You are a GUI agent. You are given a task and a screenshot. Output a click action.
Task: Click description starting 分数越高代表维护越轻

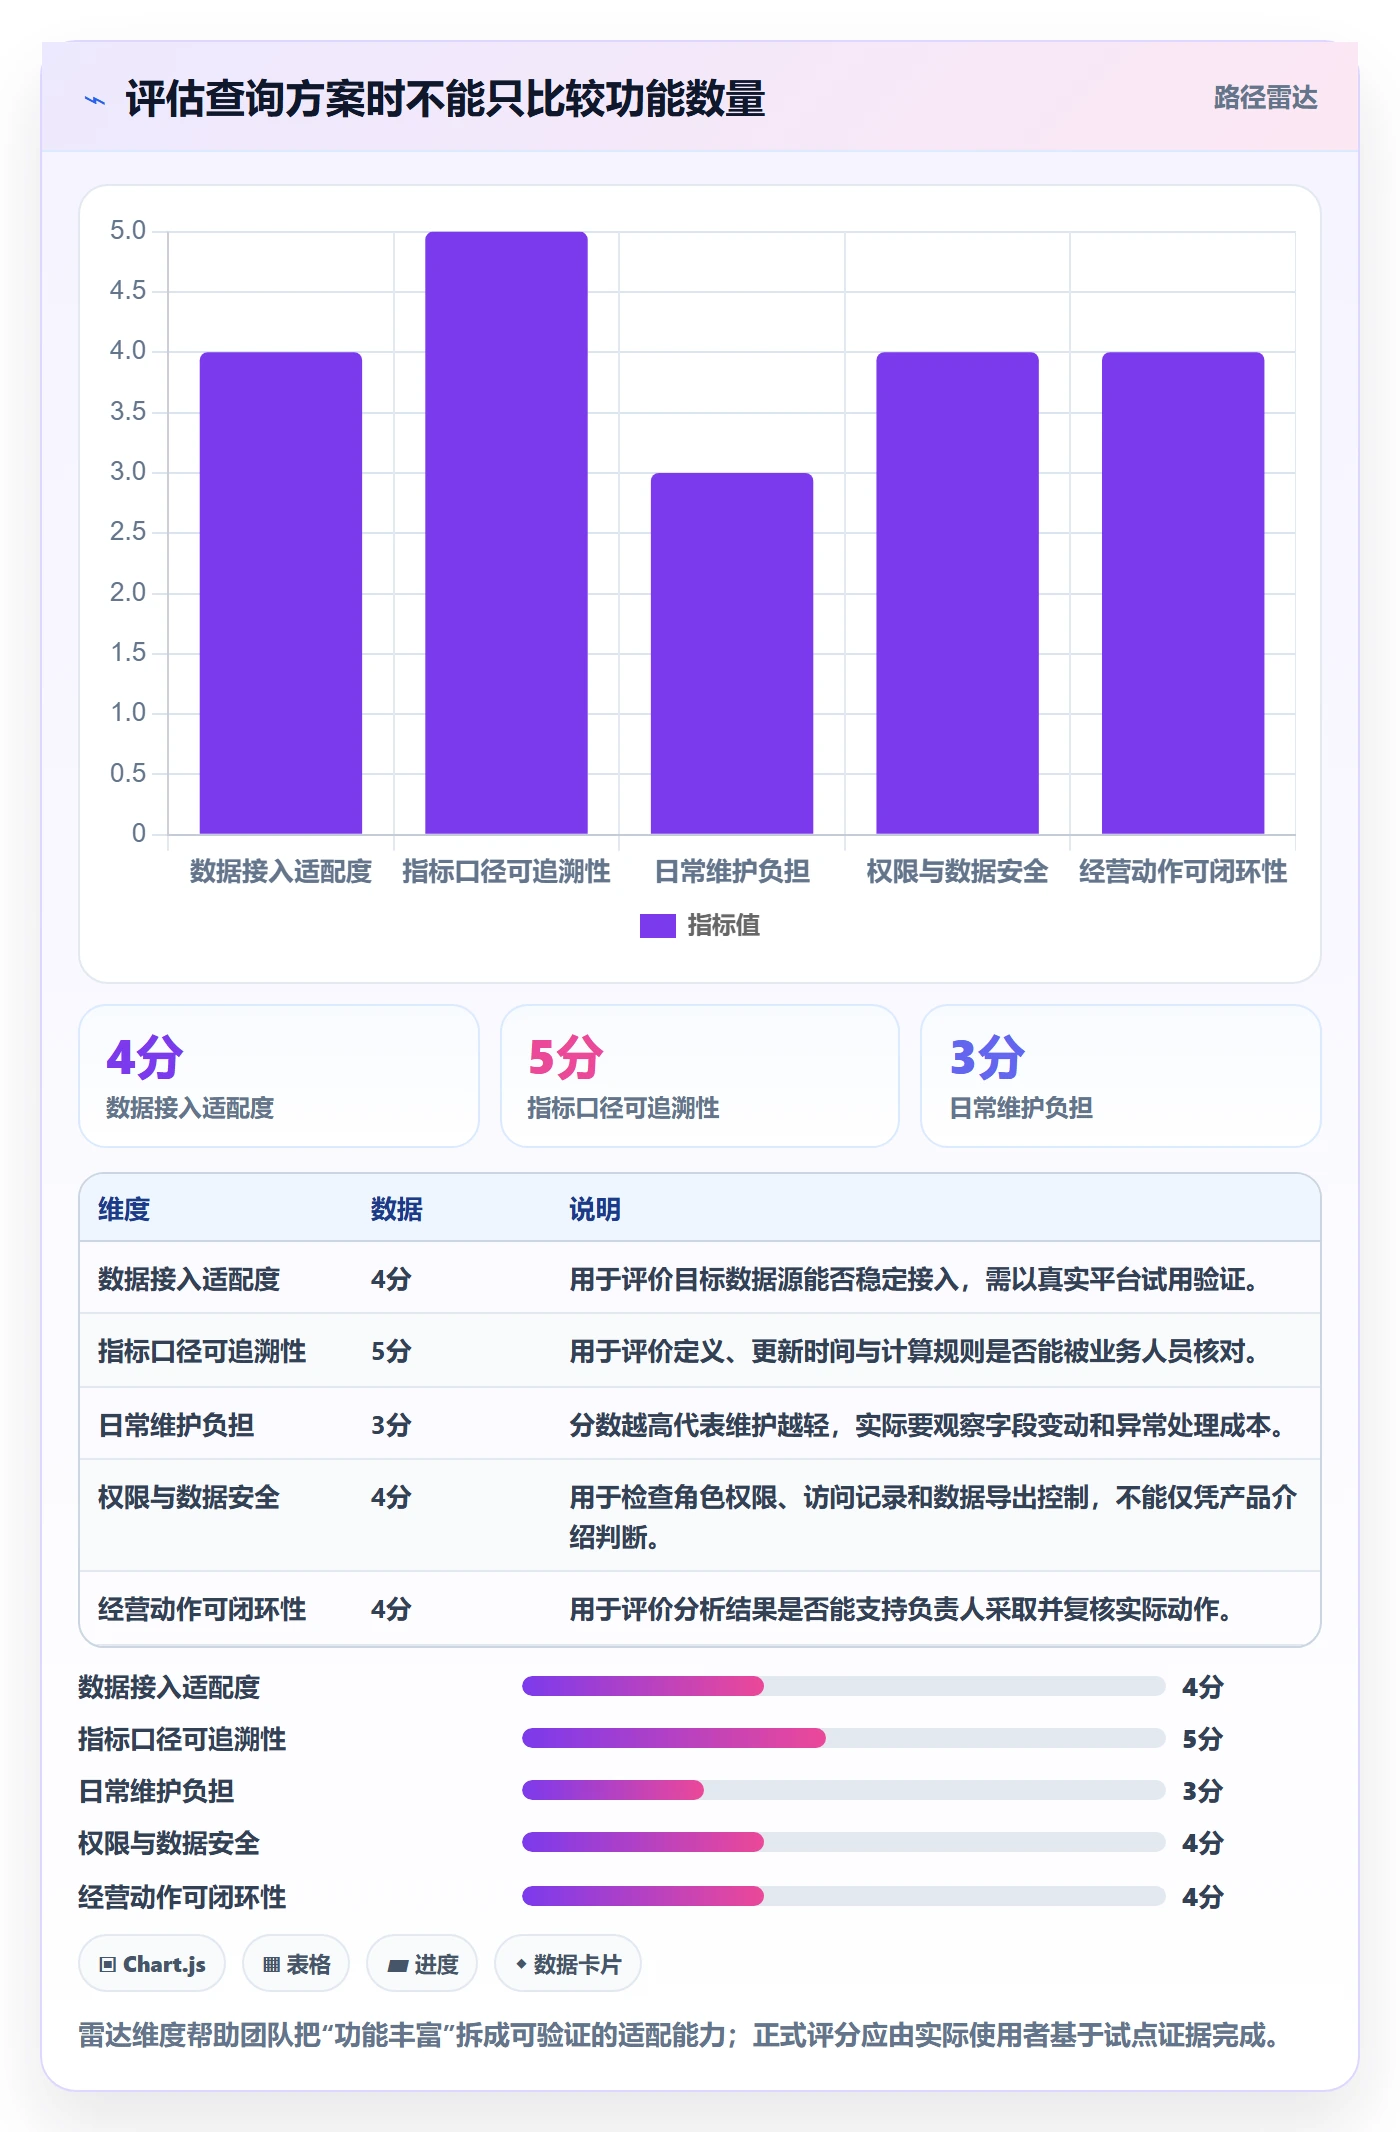pyautogui.click(x=930, y=1425)
